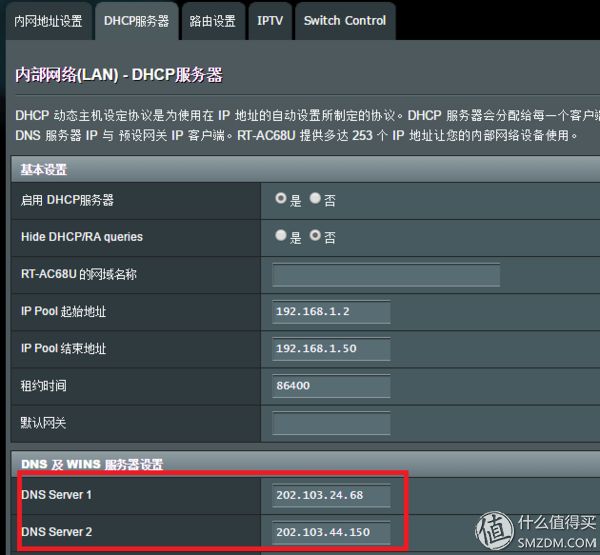Click the DNS Server 1 address field
Viewport: 600px width, 555px height.
331,495
